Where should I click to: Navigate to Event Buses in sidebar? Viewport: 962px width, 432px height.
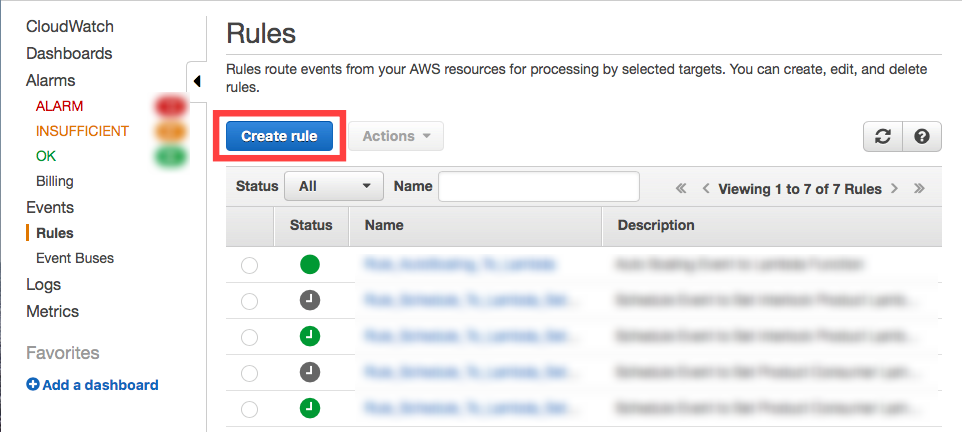75,258
